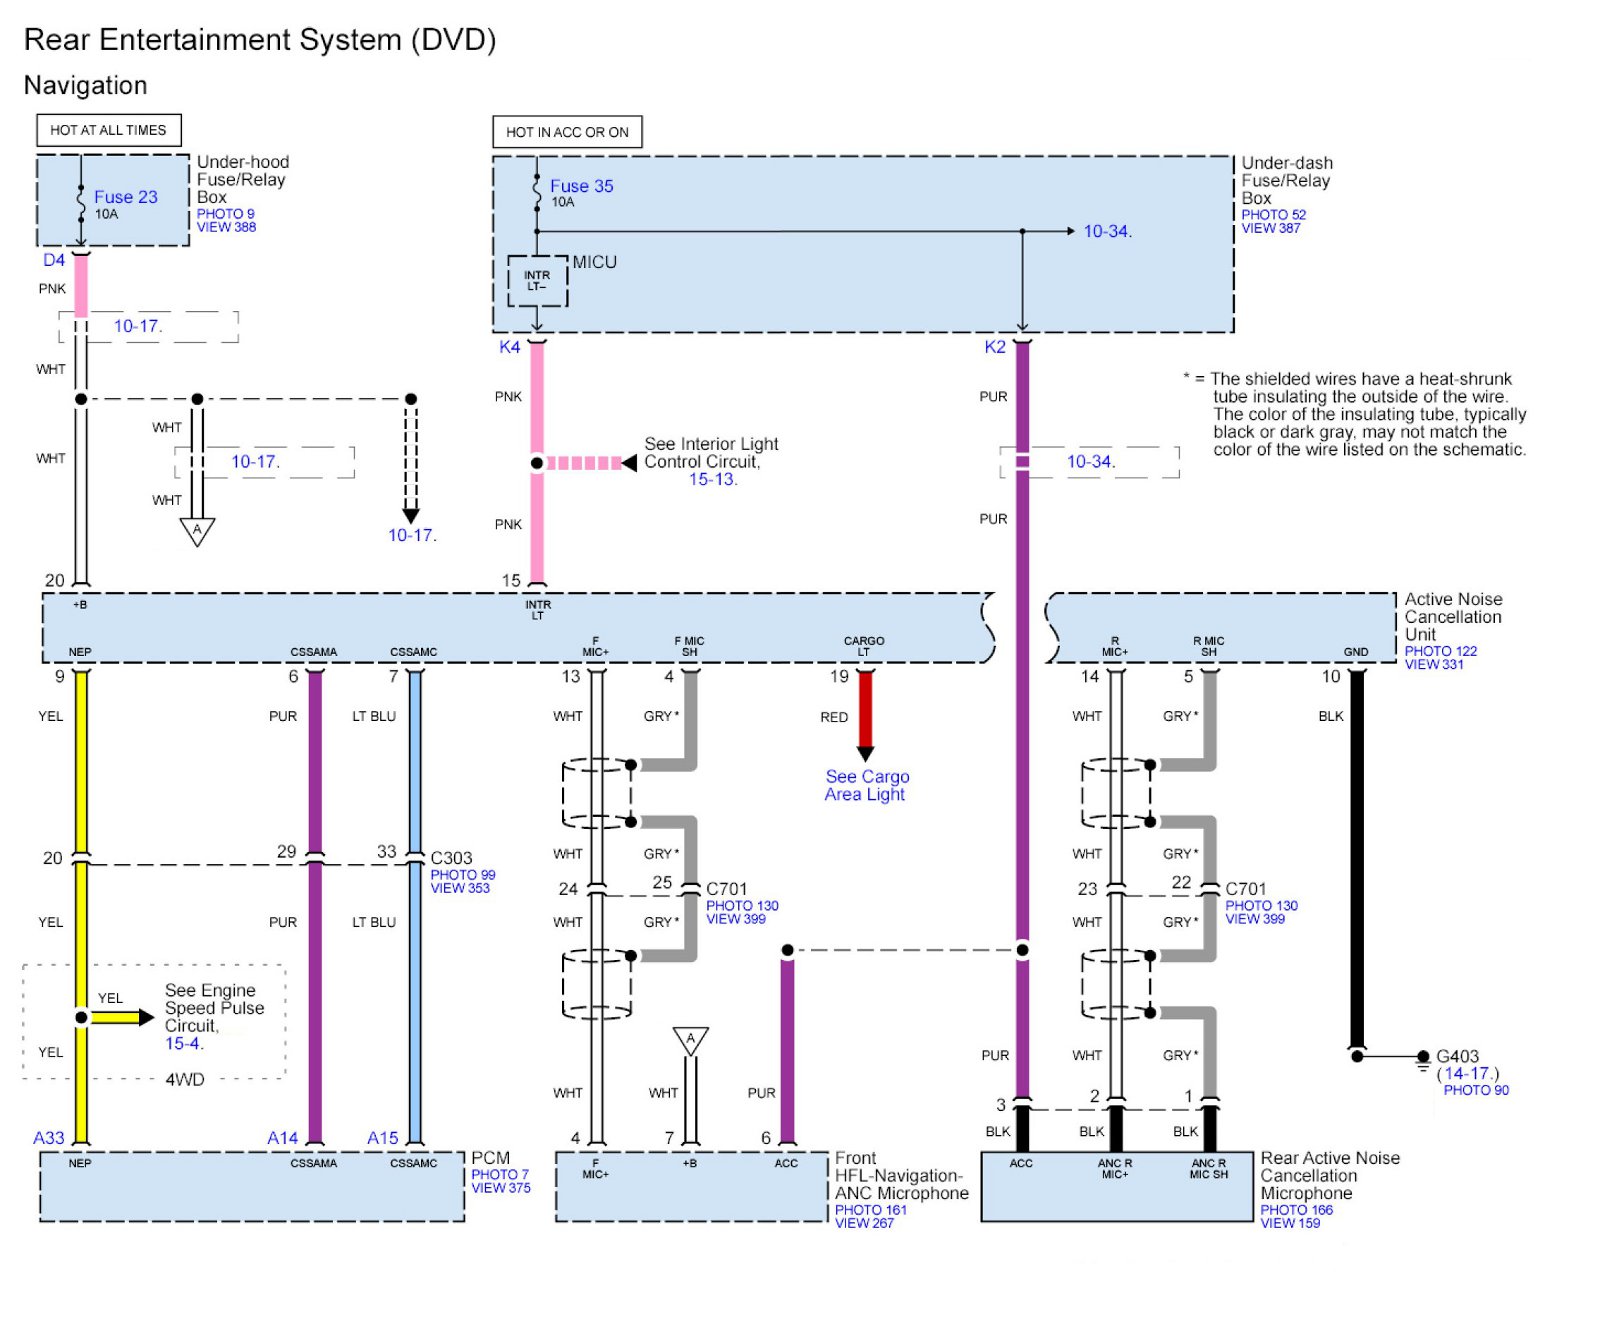Open the Fuse 35 link
Viewport: 1600px width, 1343px height.
click(581, 186)
